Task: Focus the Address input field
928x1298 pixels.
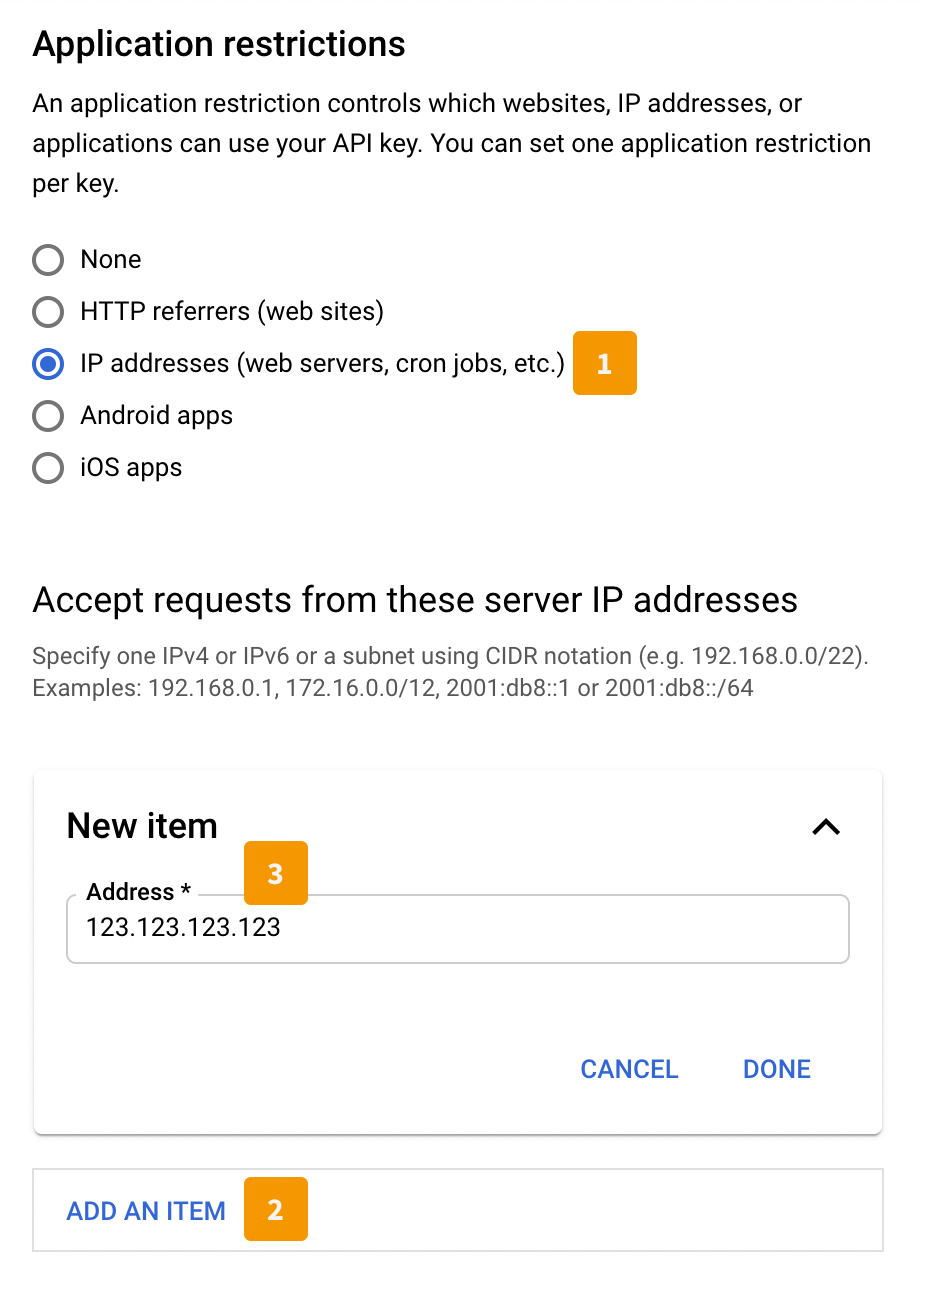Action: [x=458, y=929]
